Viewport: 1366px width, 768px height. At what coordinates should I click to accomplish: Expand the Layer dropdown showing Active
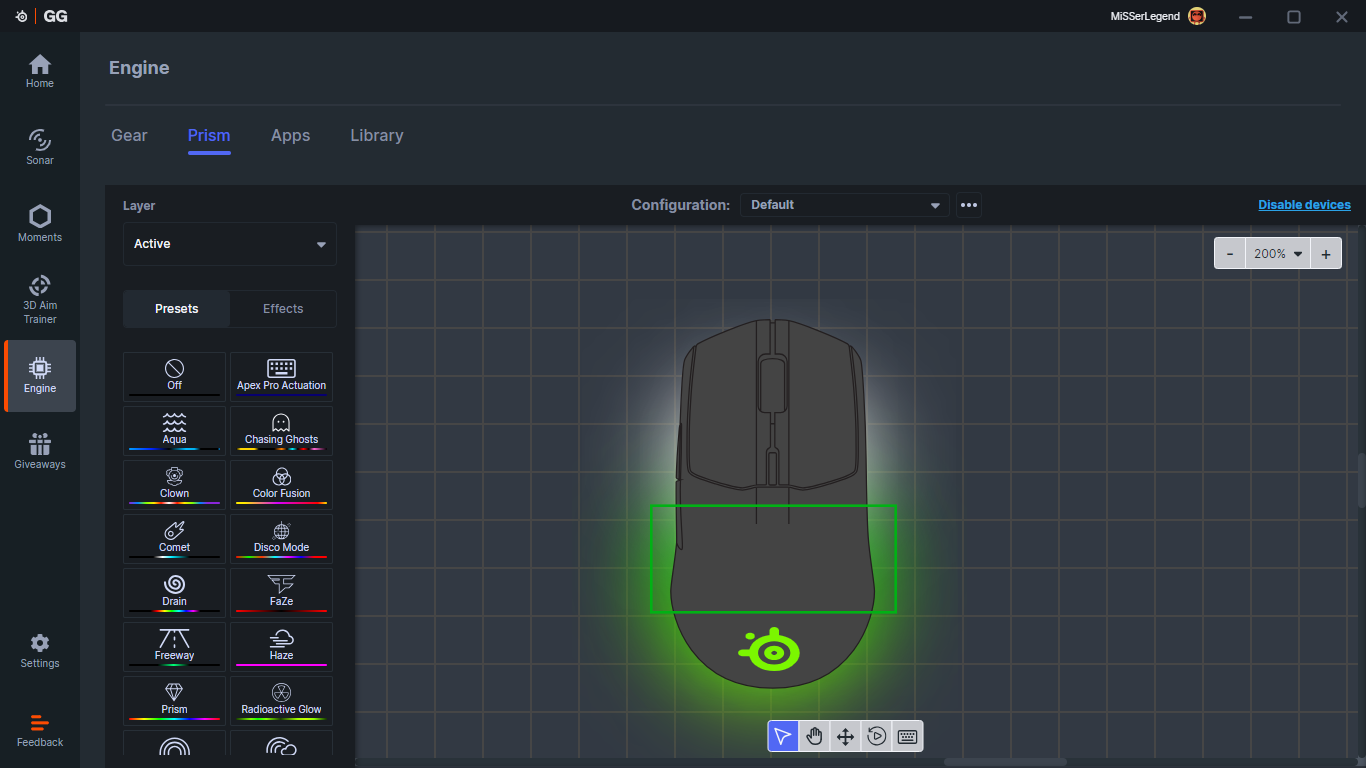[x=230, y=244]
